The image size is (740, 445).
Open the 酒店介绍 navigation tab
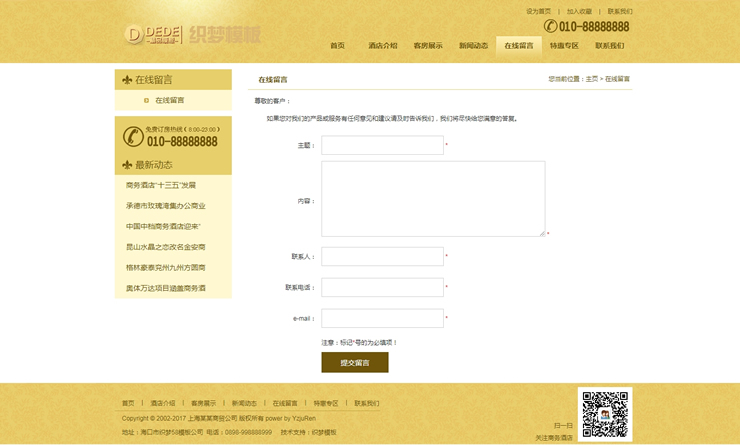pos(382,46)
